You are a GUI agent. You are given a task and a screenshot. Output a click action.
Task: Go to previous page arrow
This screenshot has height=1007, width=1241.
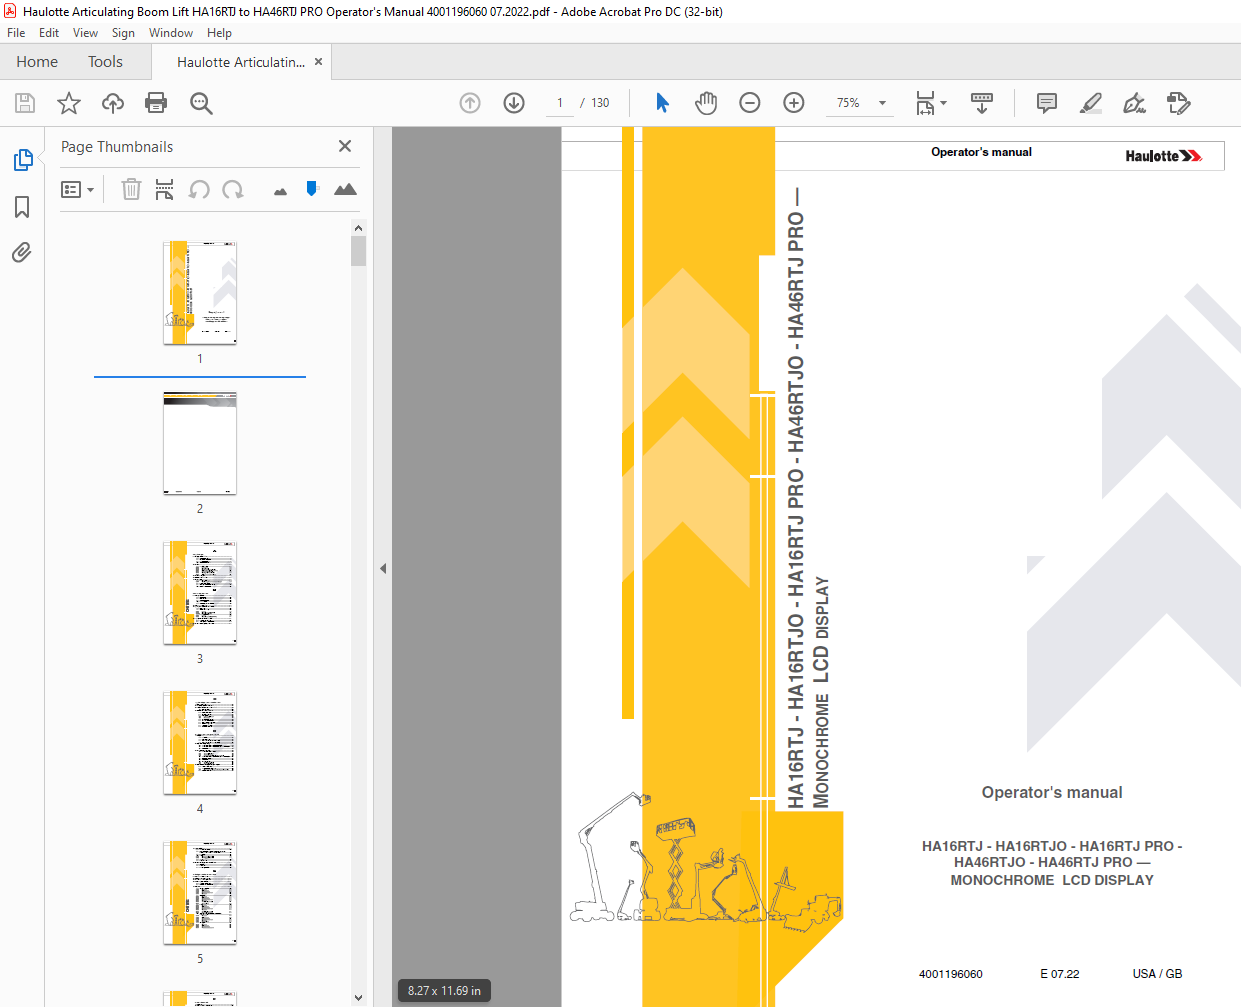[x=470, y=103]
